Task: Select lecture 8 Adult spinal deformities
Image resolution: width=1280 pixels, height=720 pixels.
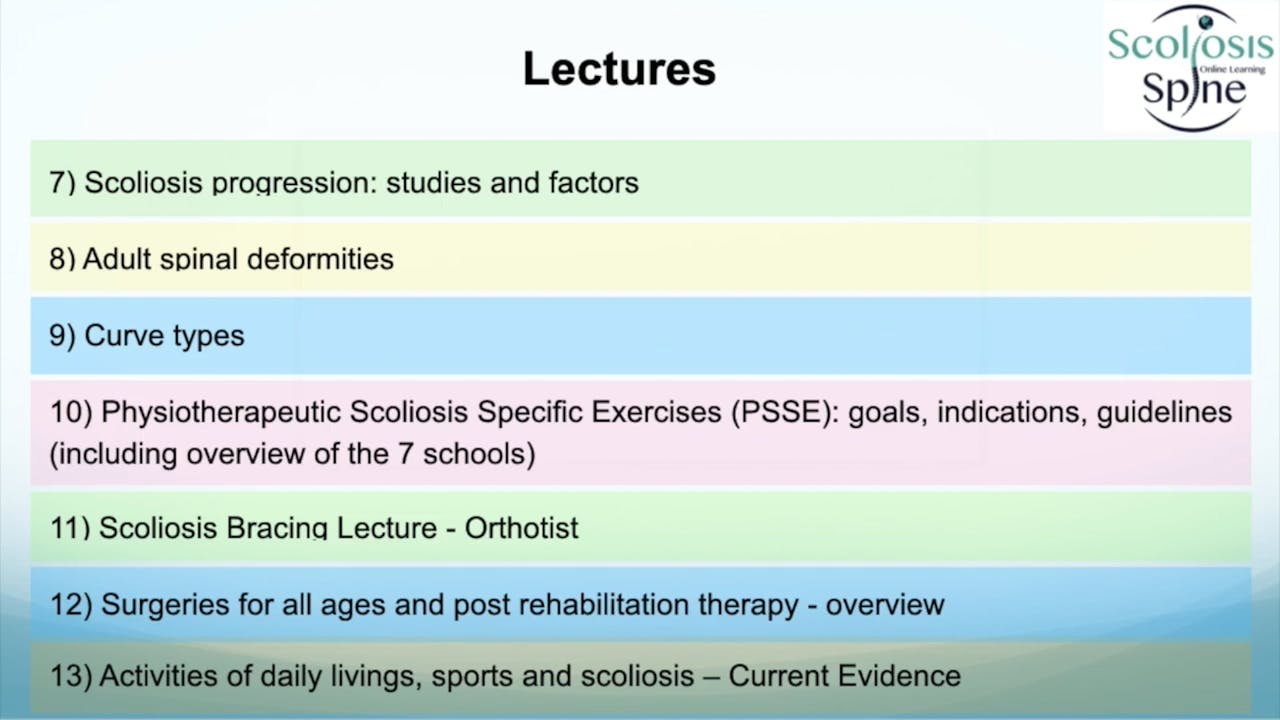Action: point(221,259)
